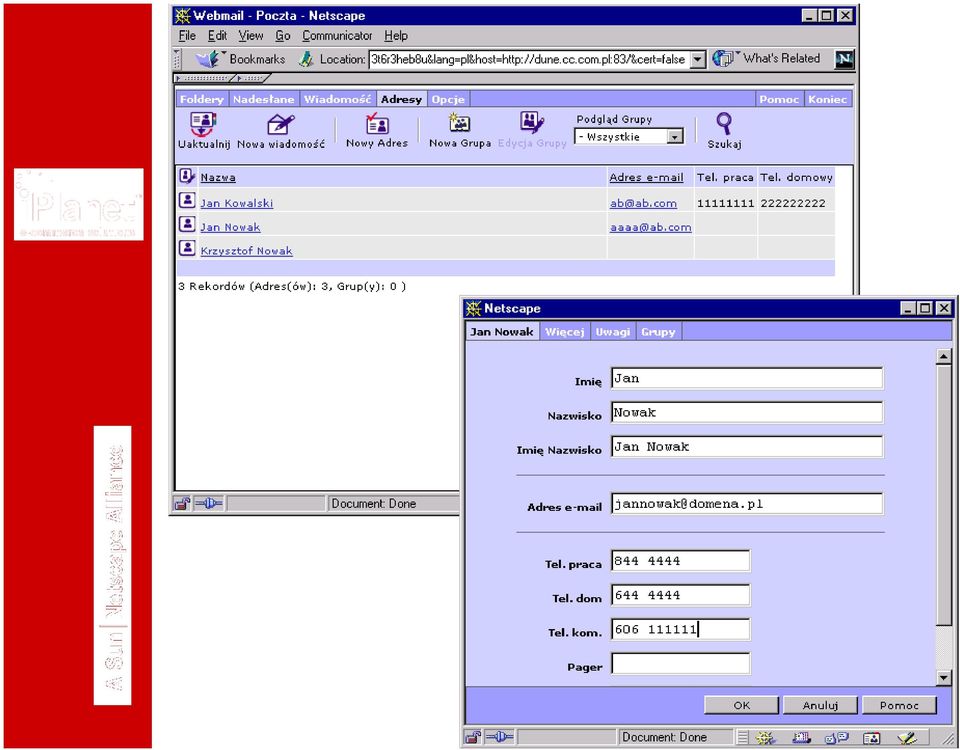The height and width of the screenshot is (750, 960).
Task: Open Inbox mailbox from component bar
Action: tap(801, 738)
